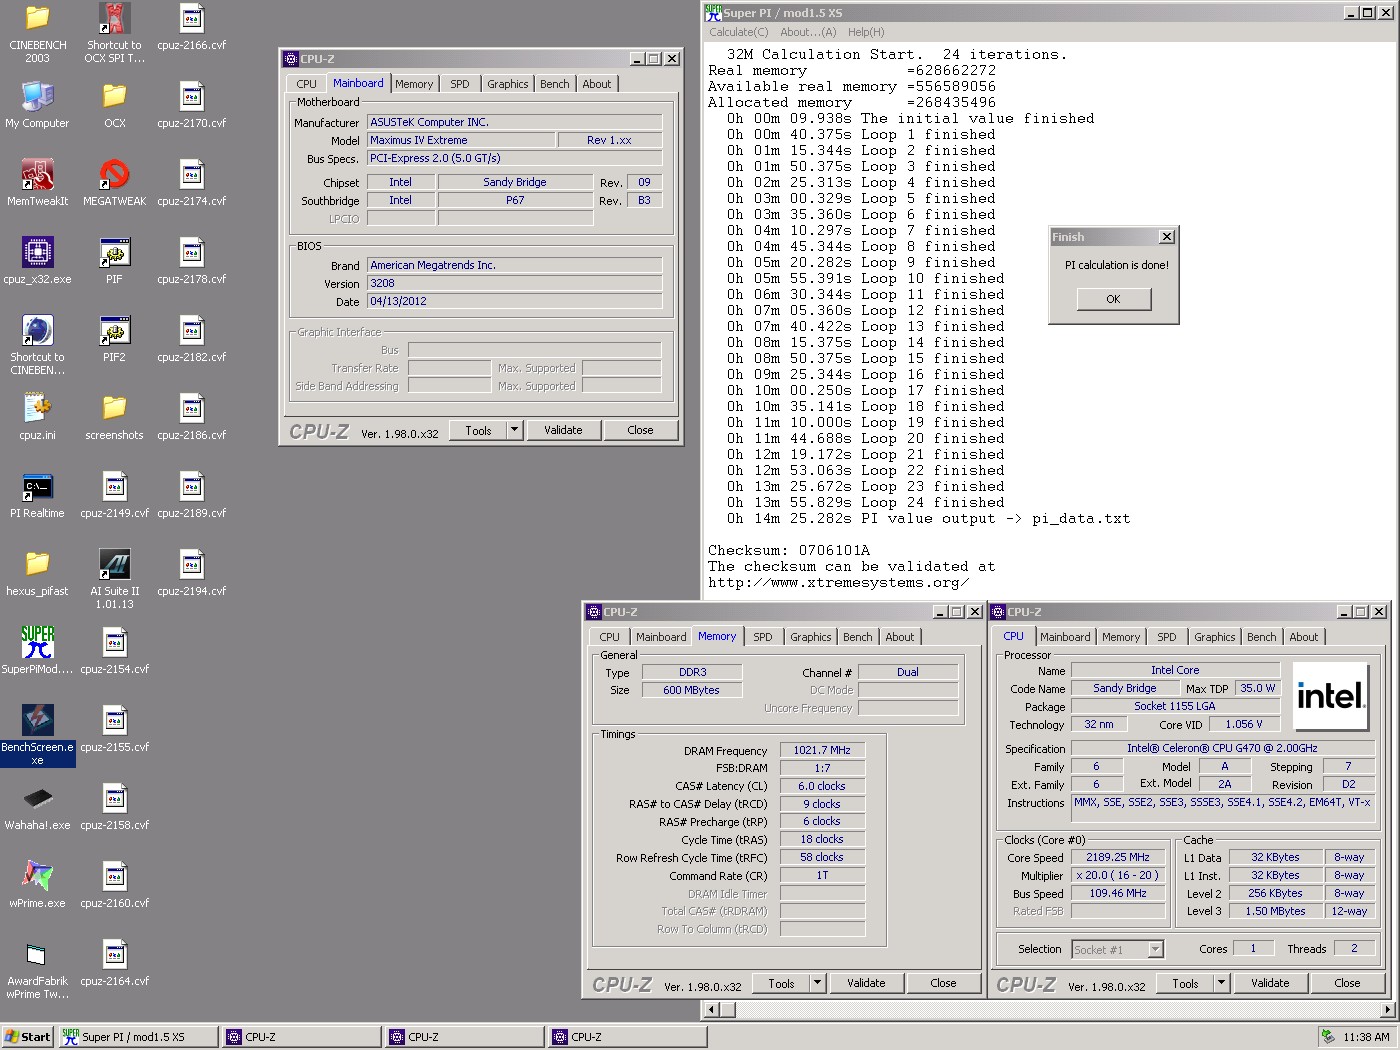Viewport: 1400px width, 1050px height.
Task: Open Help(H) menu in Super PI
Action: [x=866, y=32]
